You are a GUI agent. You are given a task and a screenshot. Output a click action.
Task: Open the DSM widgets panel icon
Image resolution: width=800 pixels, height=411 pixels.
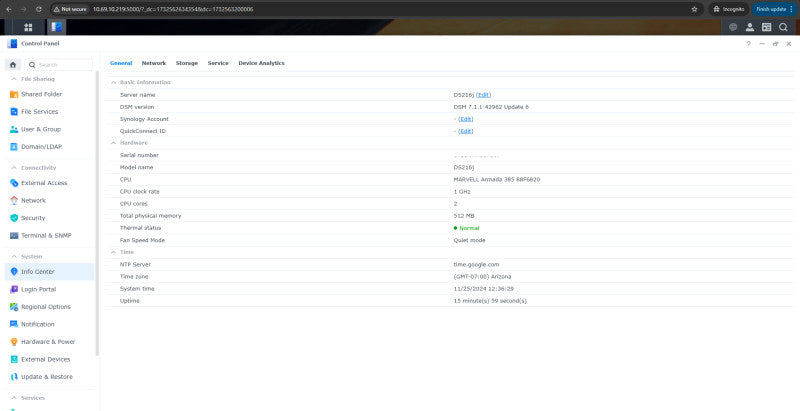766,28
